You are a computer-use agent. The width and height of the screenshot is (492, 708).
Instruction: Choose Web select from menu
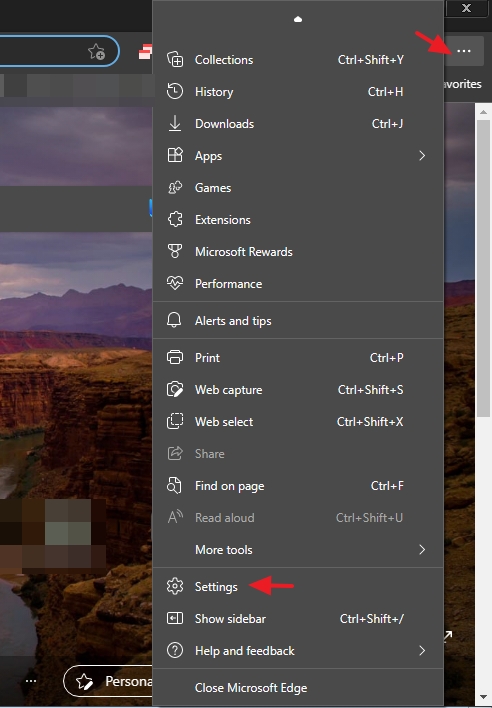[x=298, y=422]
